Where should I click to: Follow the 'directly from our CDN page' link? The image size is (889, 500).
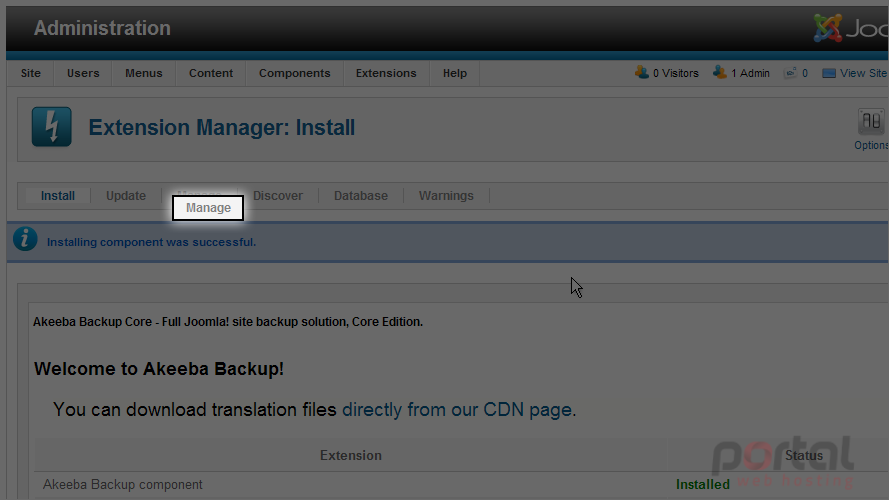click(457, 409)
